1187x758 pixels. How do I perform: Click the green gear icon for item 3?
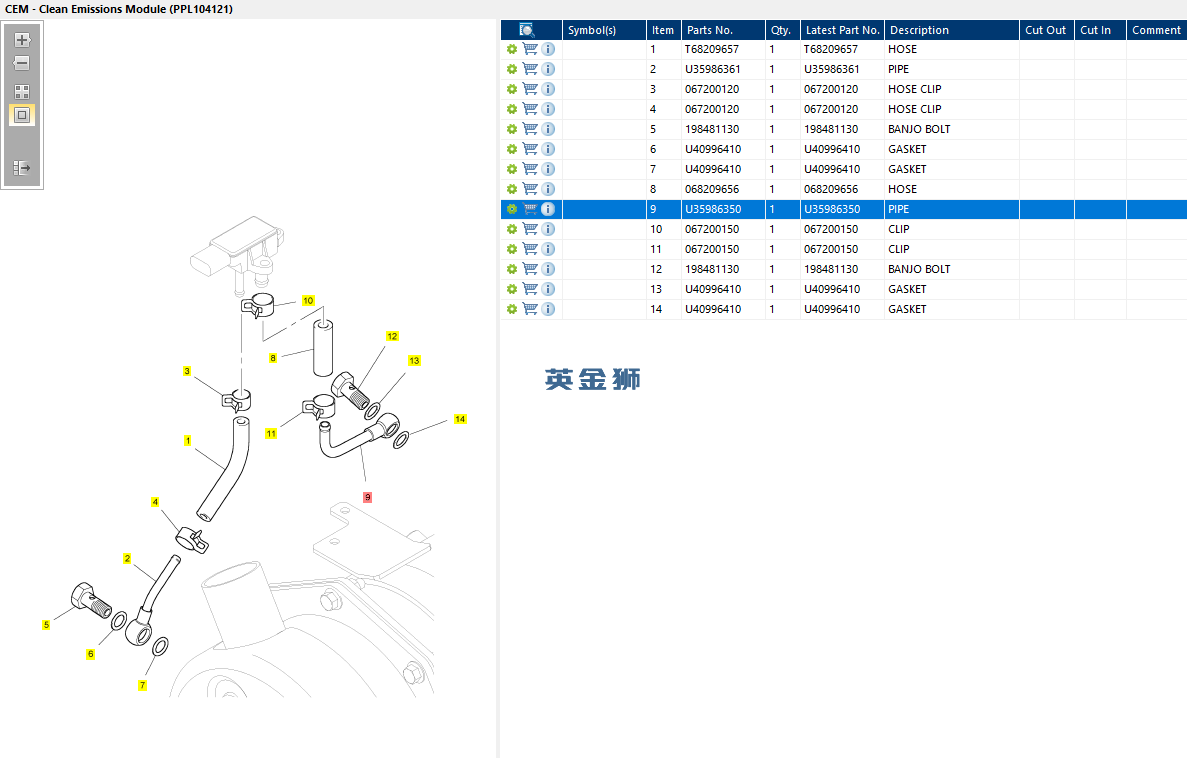512,89
